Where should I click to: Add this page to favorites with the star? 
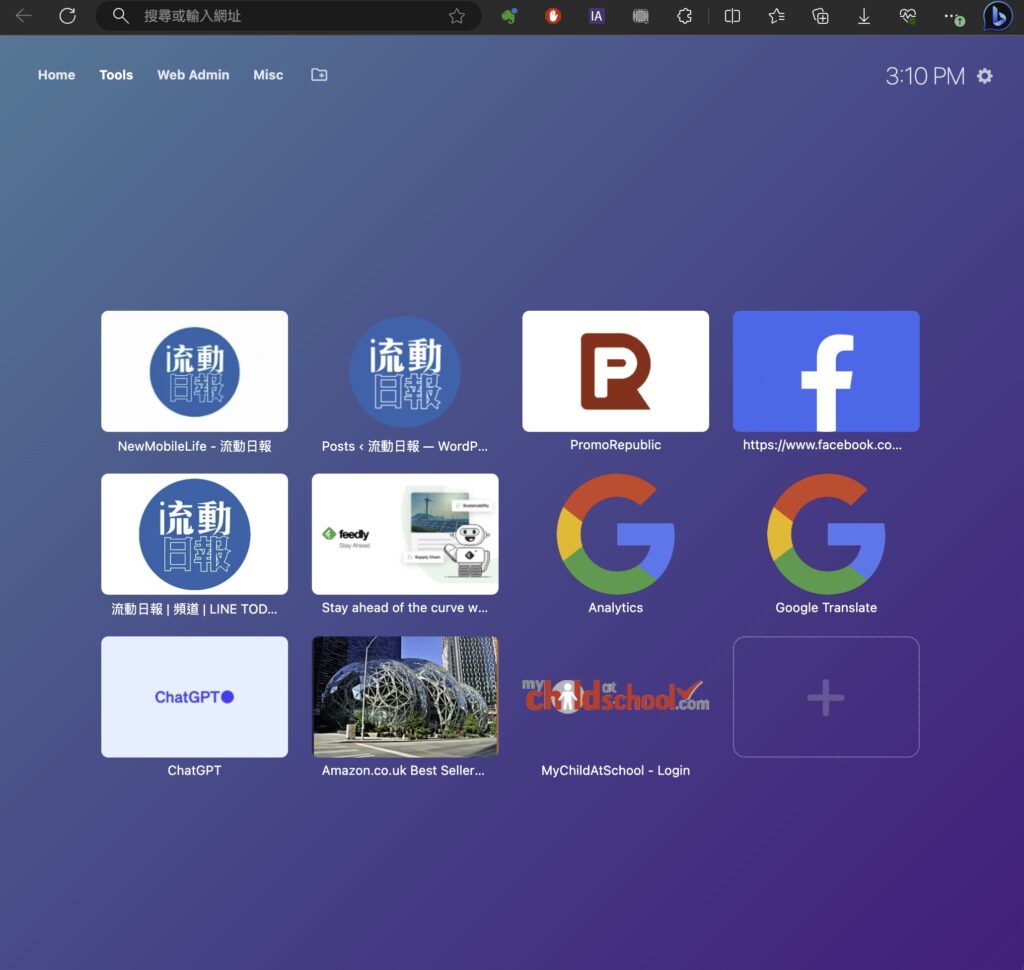click(456, 16)
